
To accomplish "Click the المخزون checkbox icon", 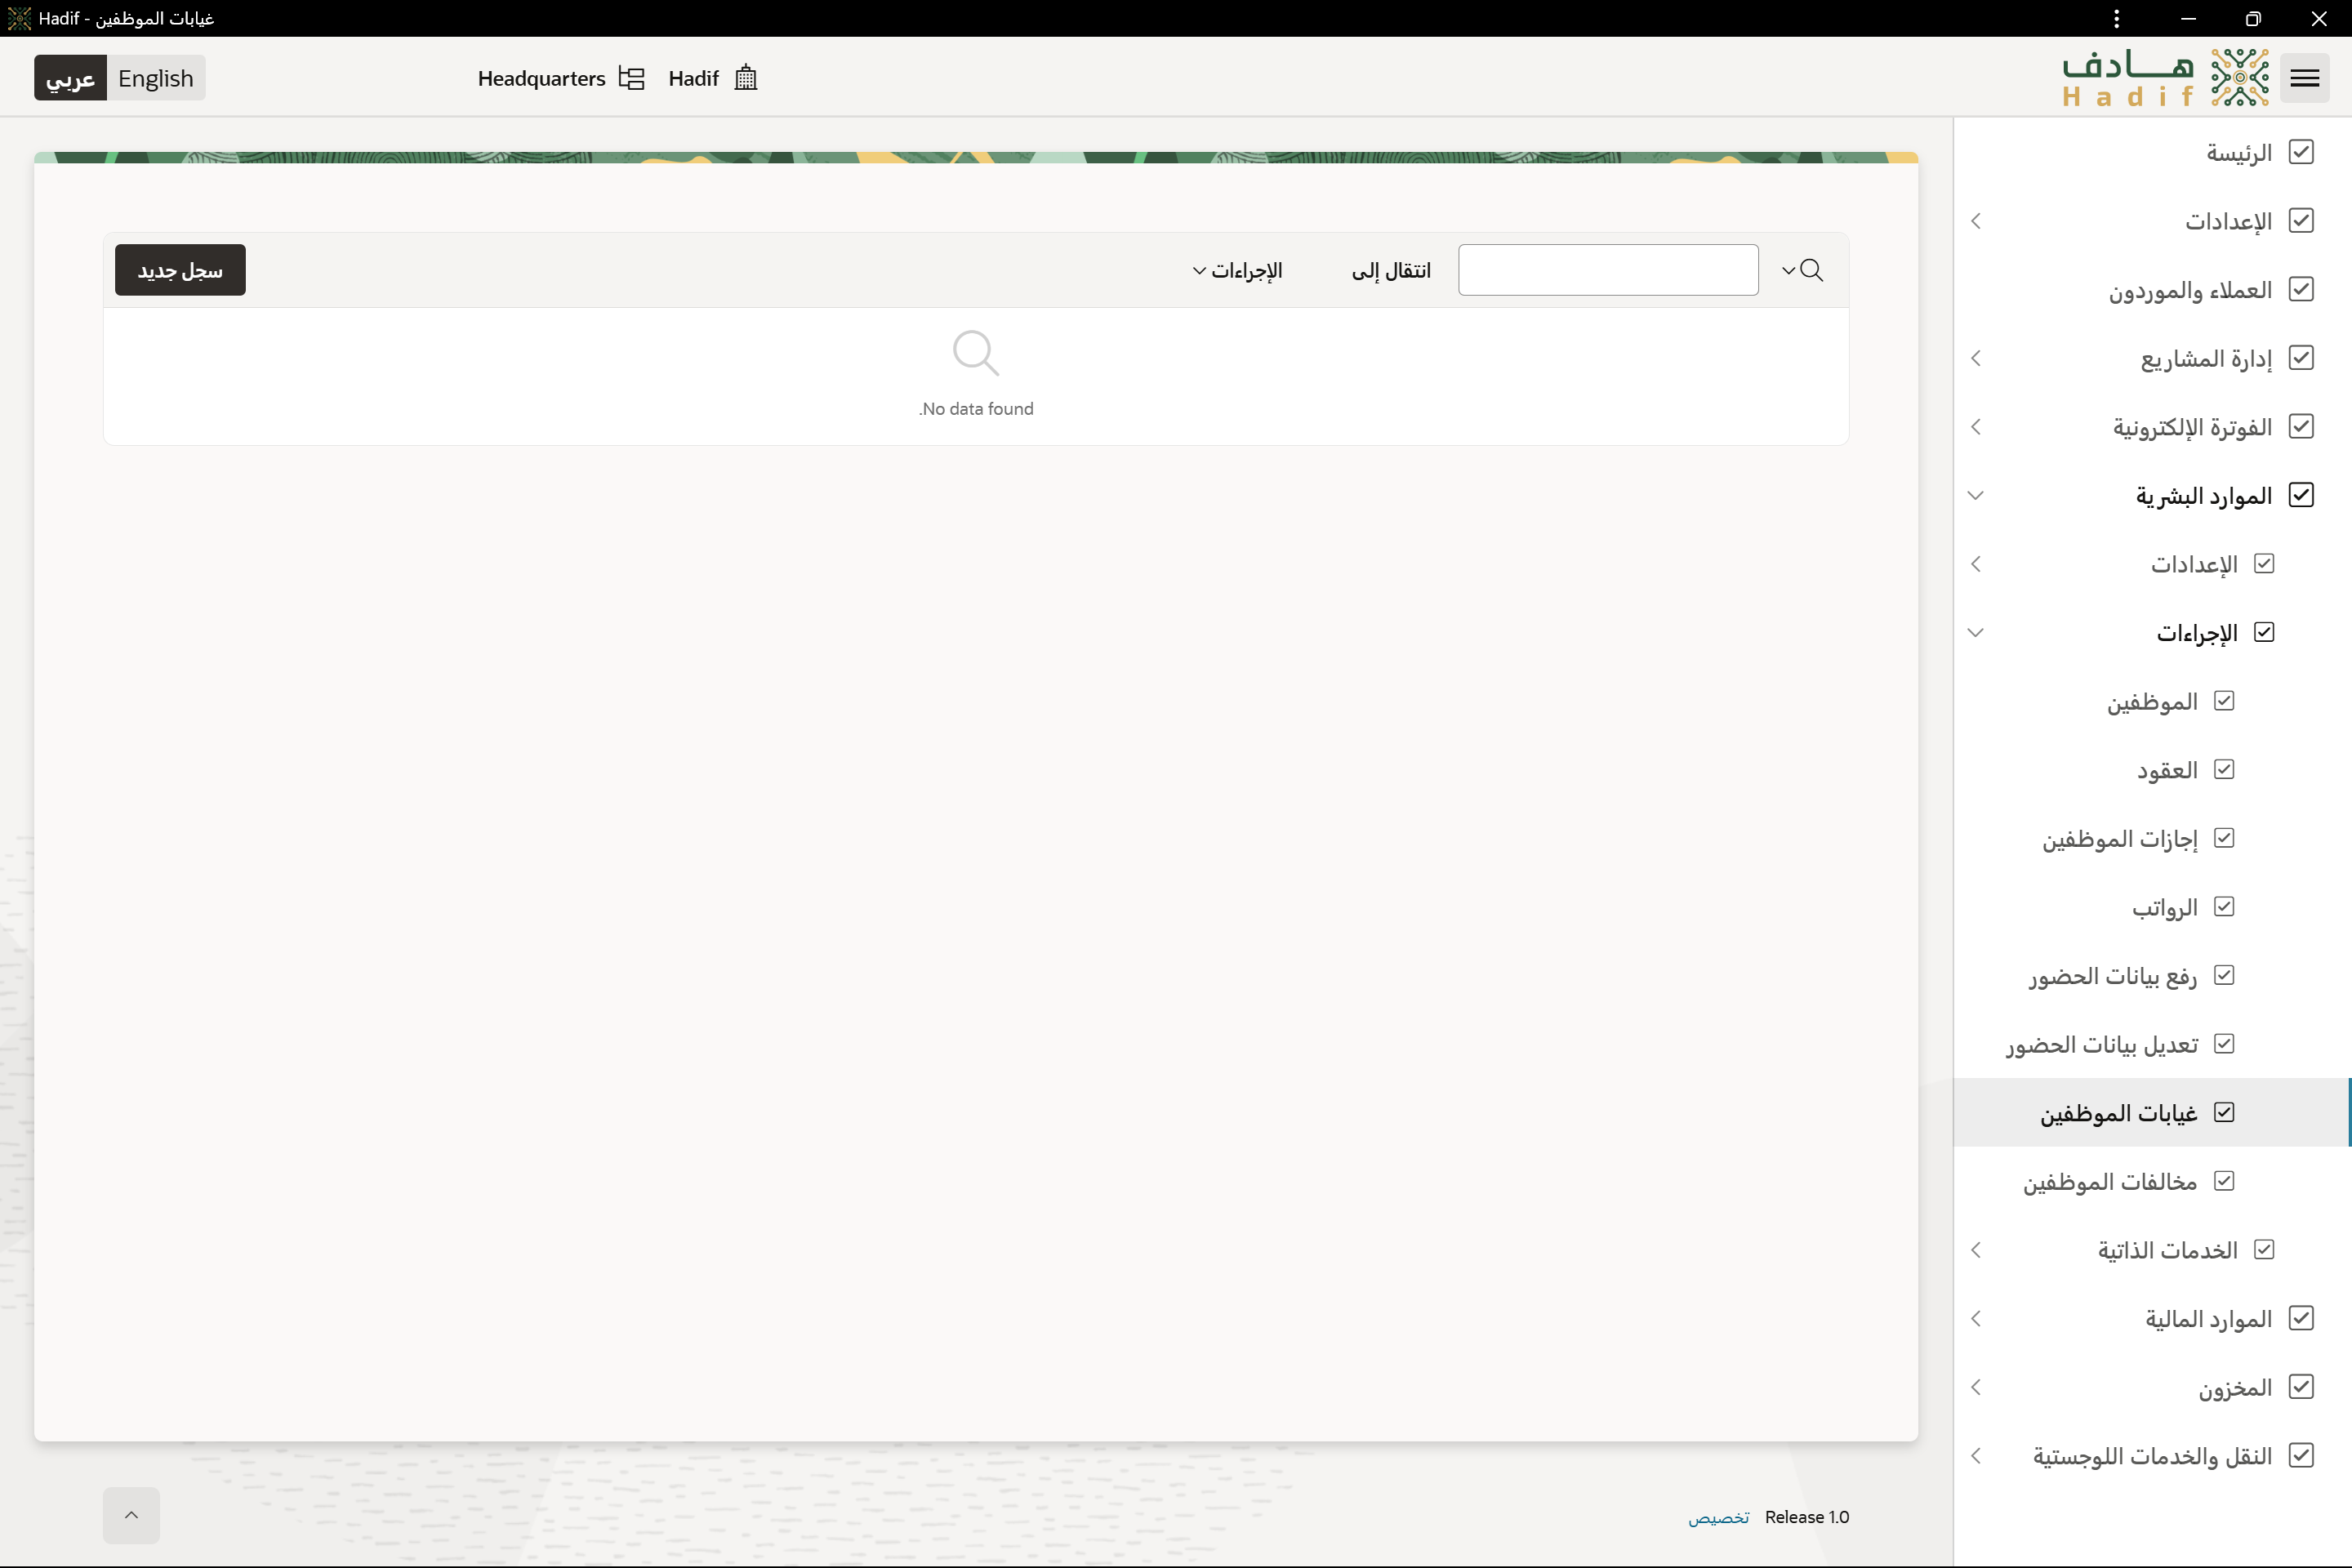I will [2301, 1387].
